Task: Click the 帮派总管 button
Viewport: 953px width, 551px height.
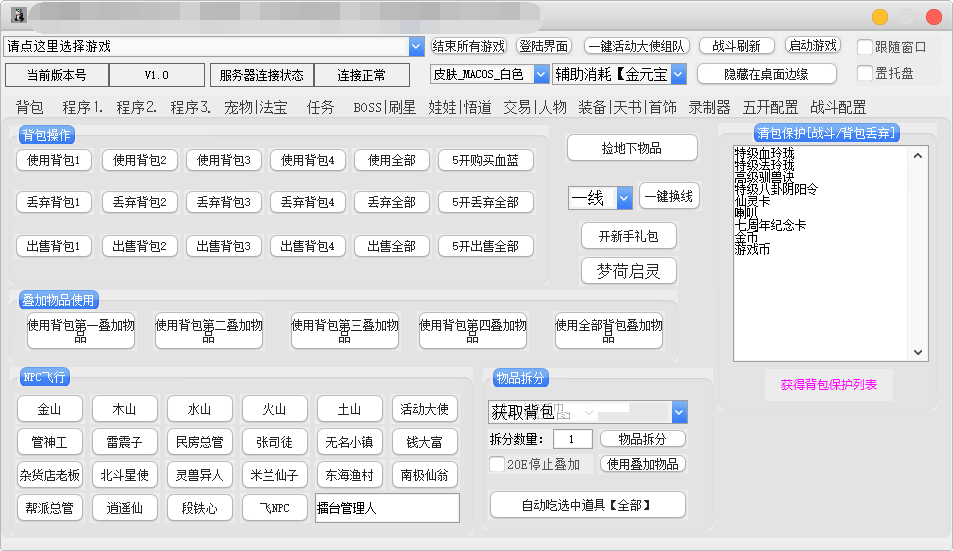Action: pyautogui.click(x=49, y=508)
